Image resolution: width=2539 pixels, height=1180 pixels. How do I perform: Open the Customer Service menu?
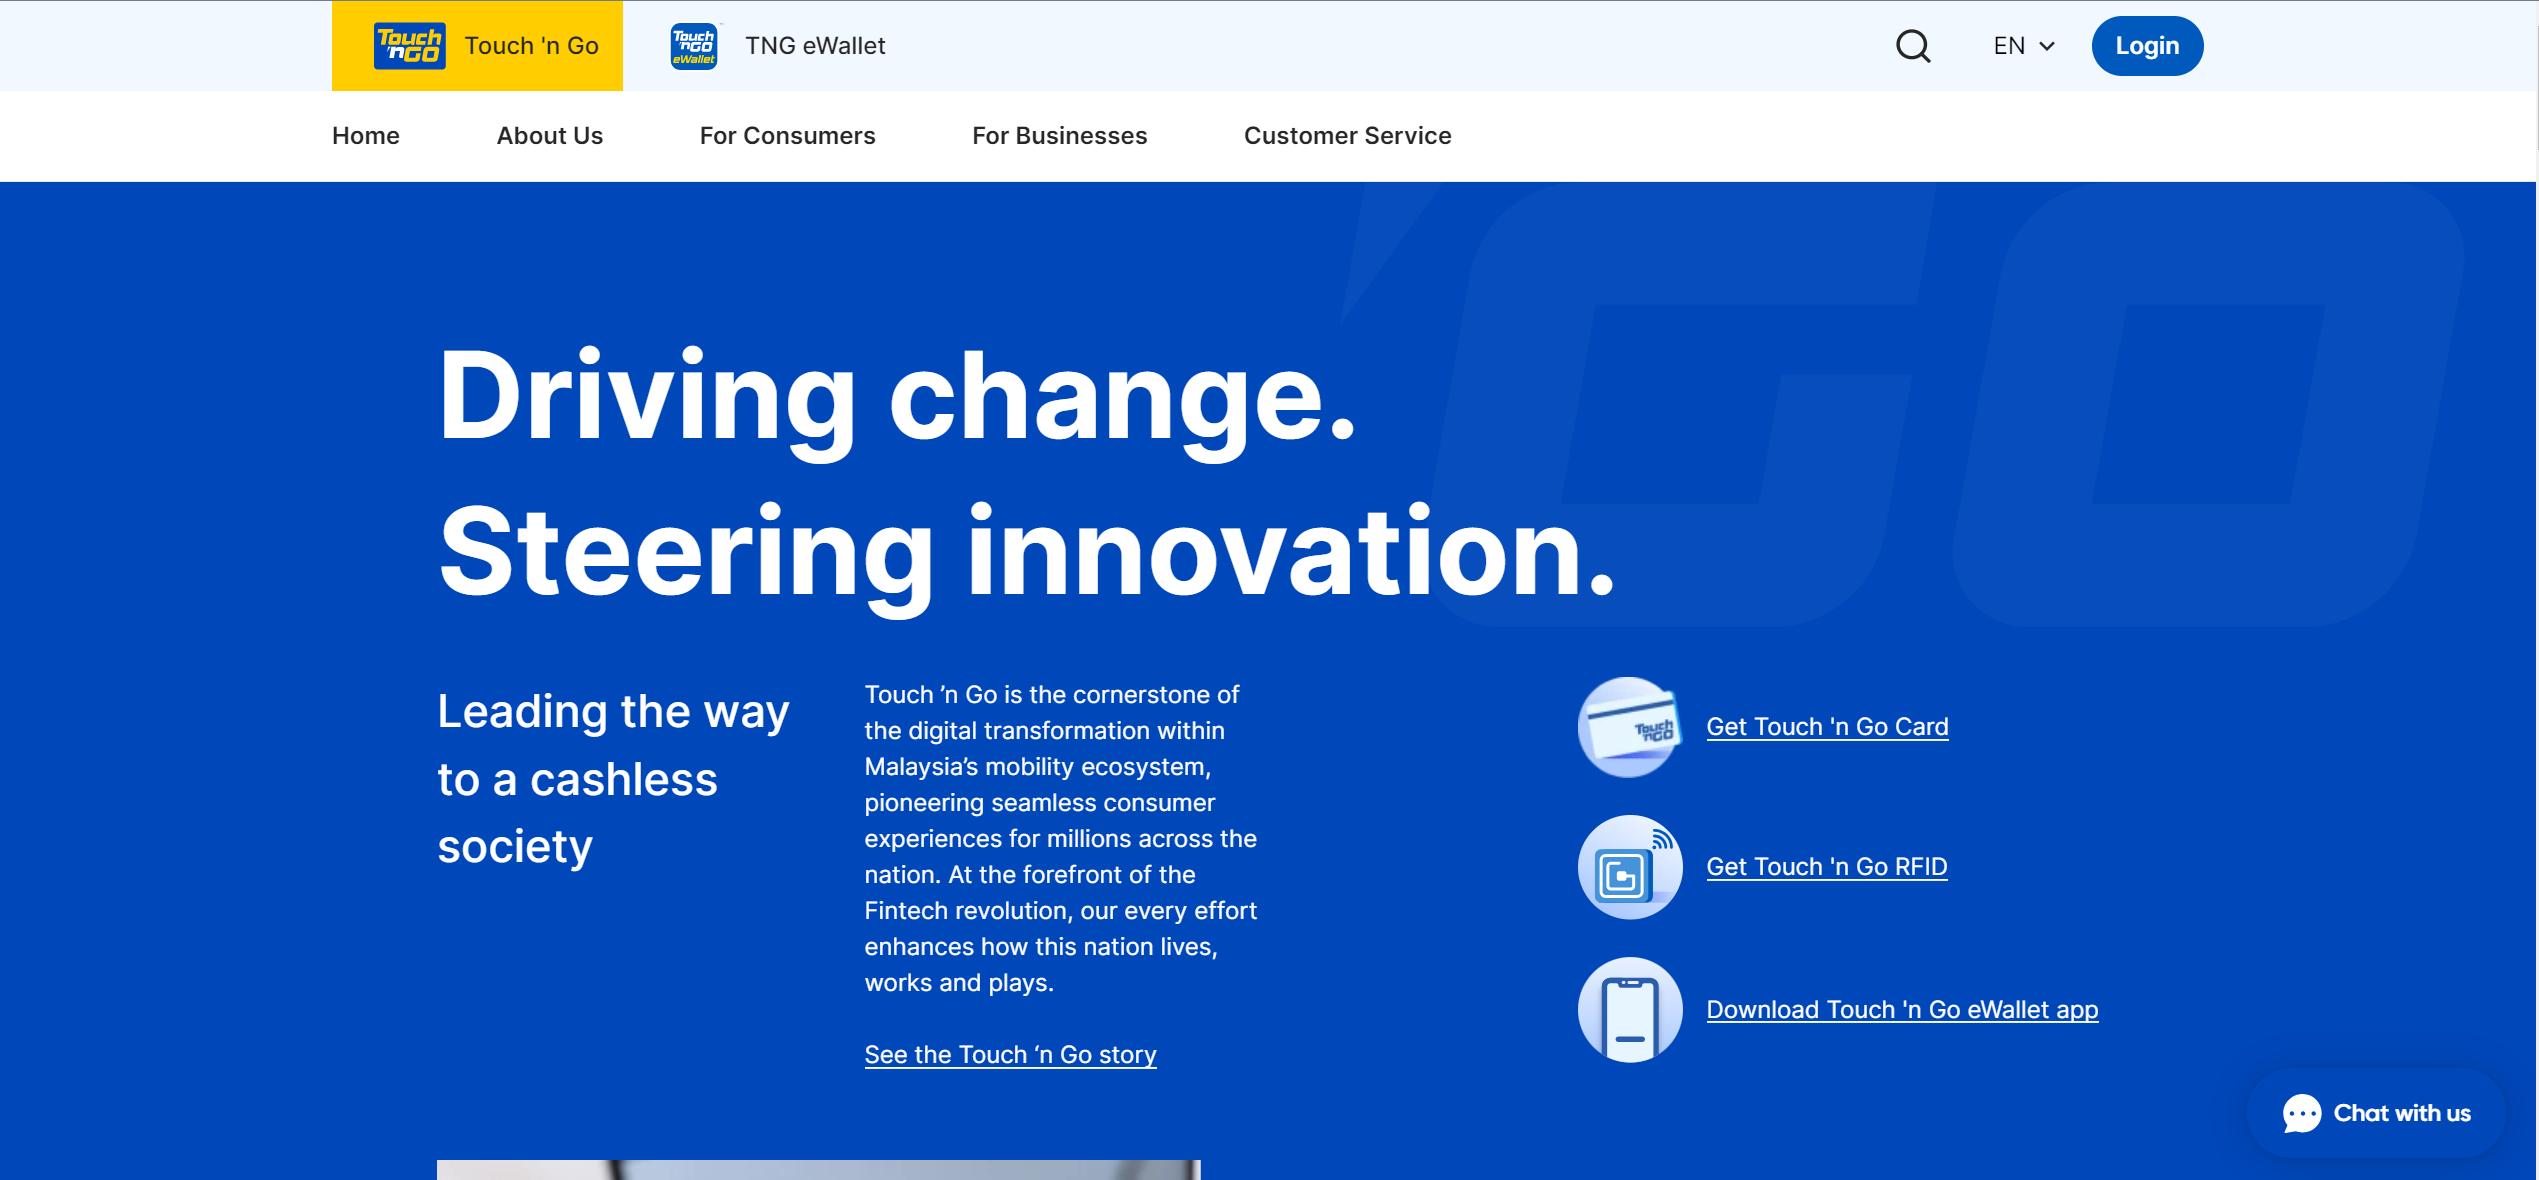coord(1348,136)
